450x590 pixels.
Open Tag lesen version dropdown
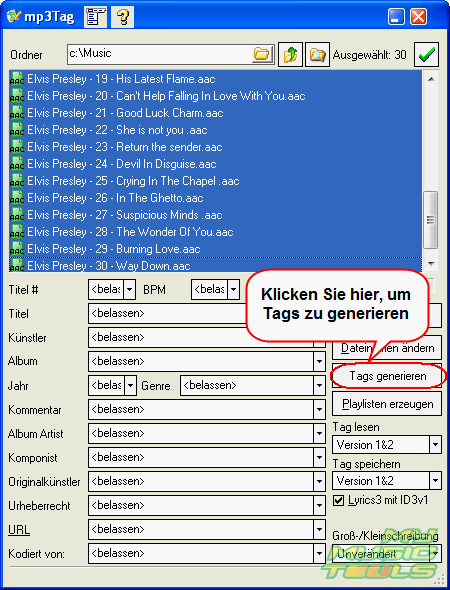pos(435,445)
